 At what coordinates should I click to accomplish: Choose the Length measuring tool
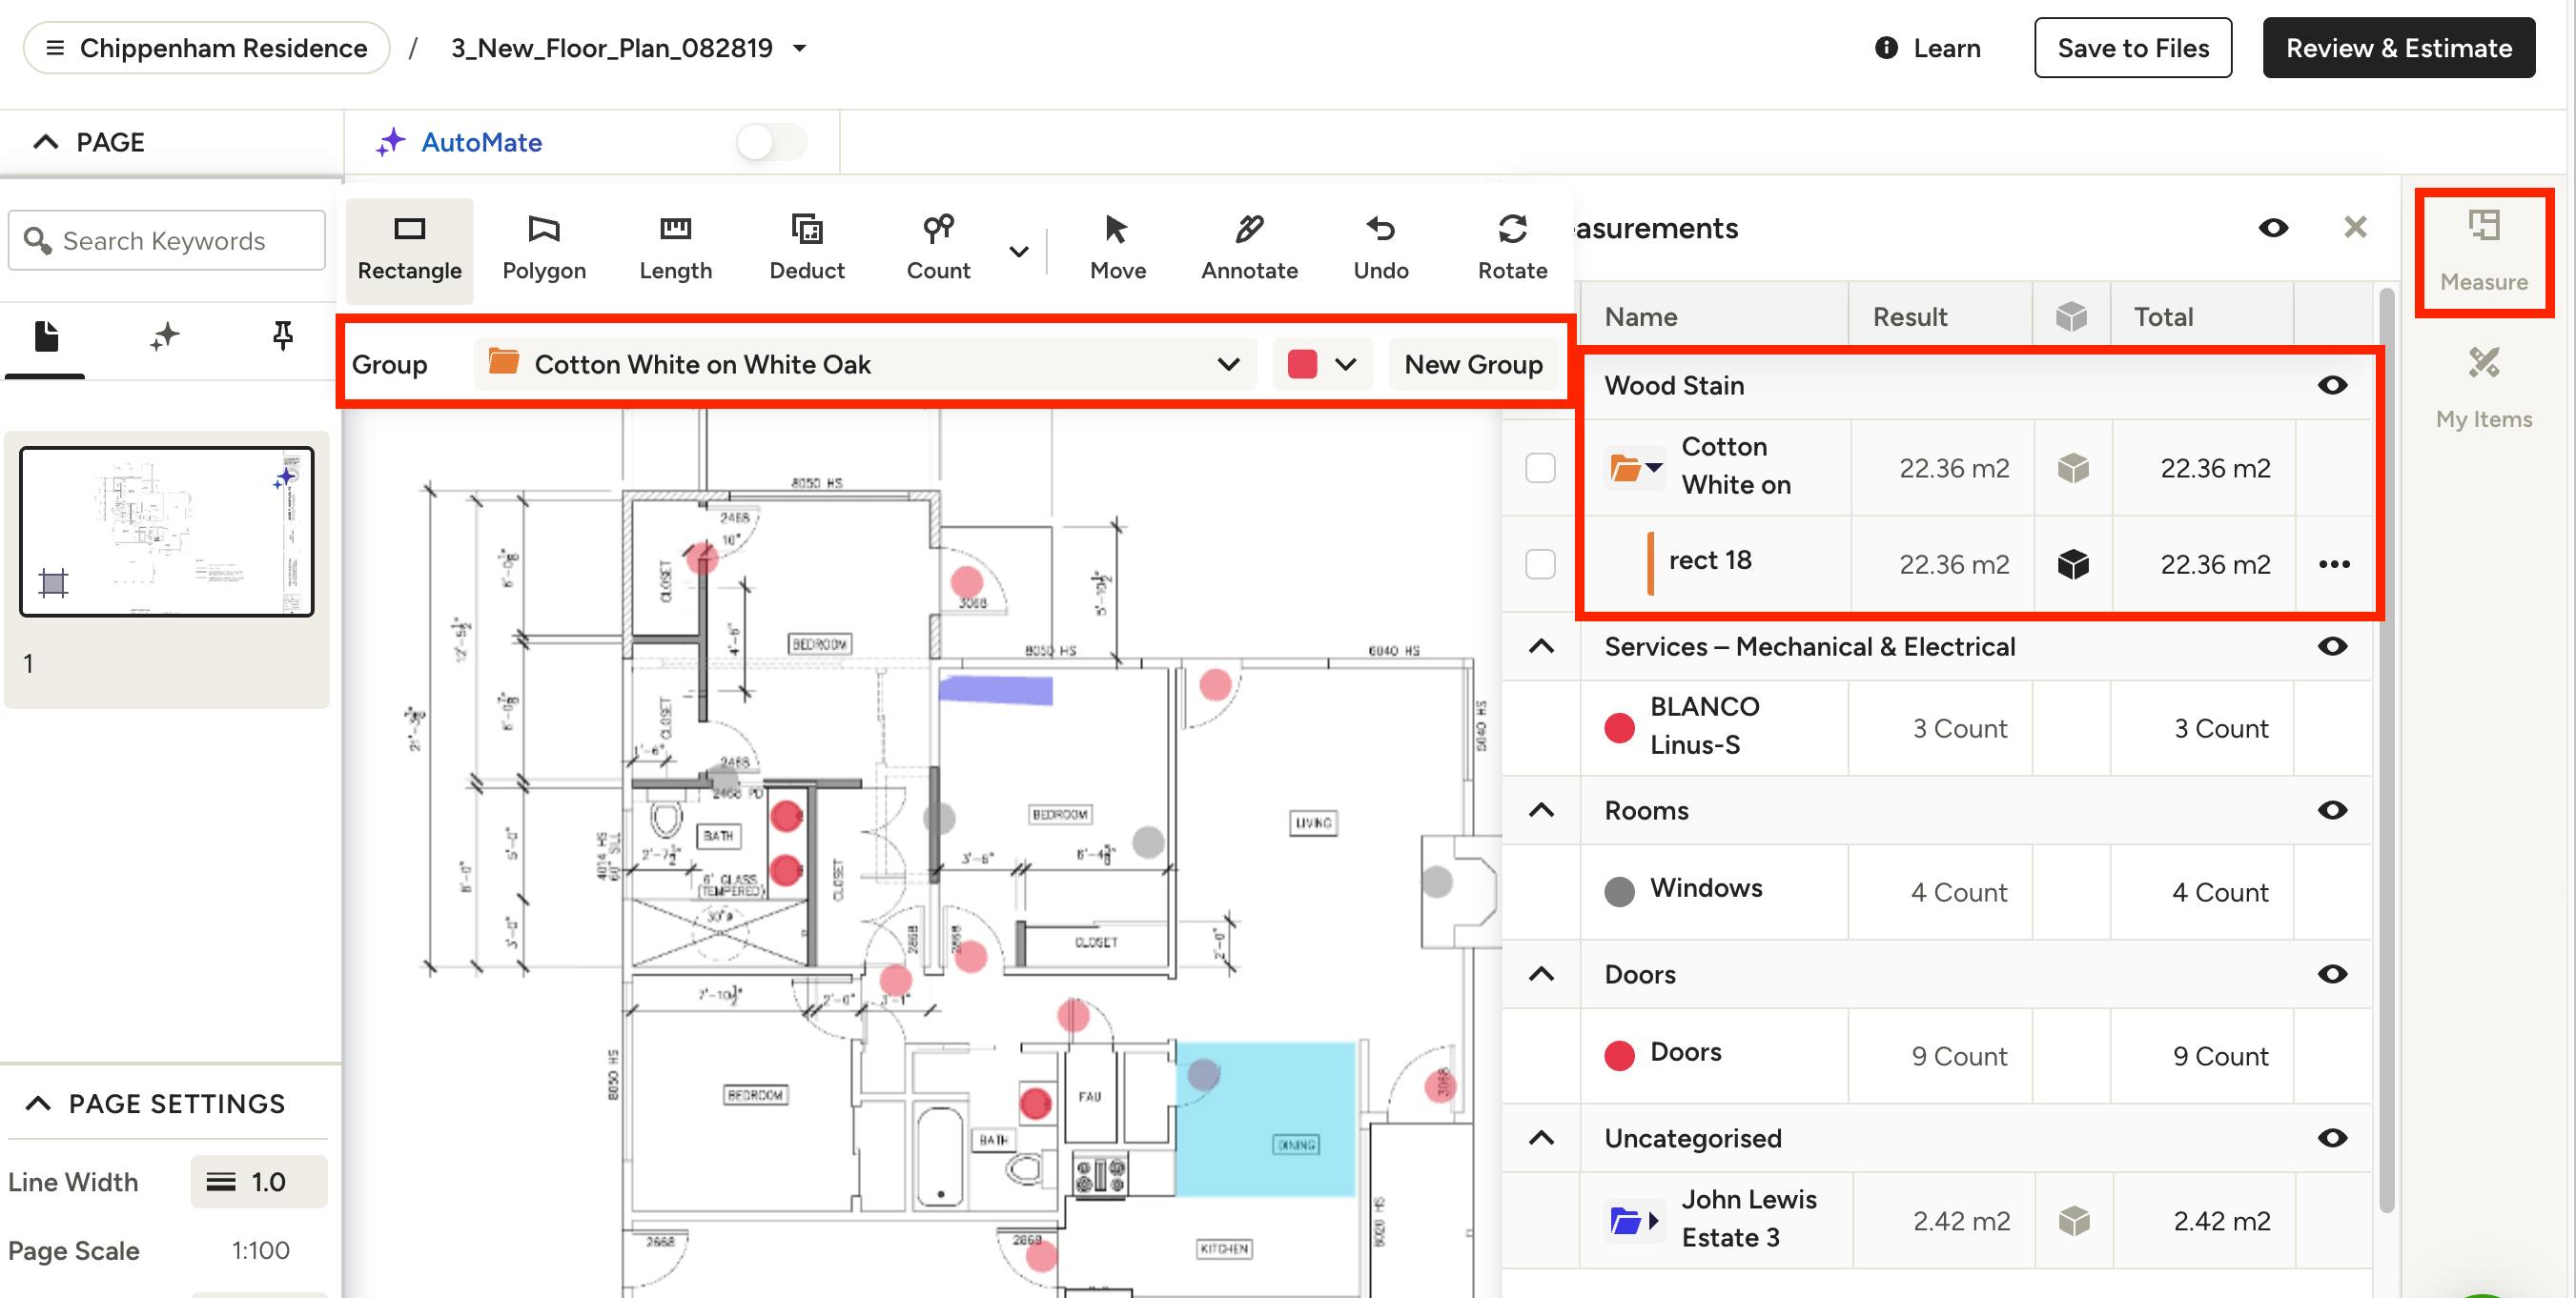coord(675,249)
